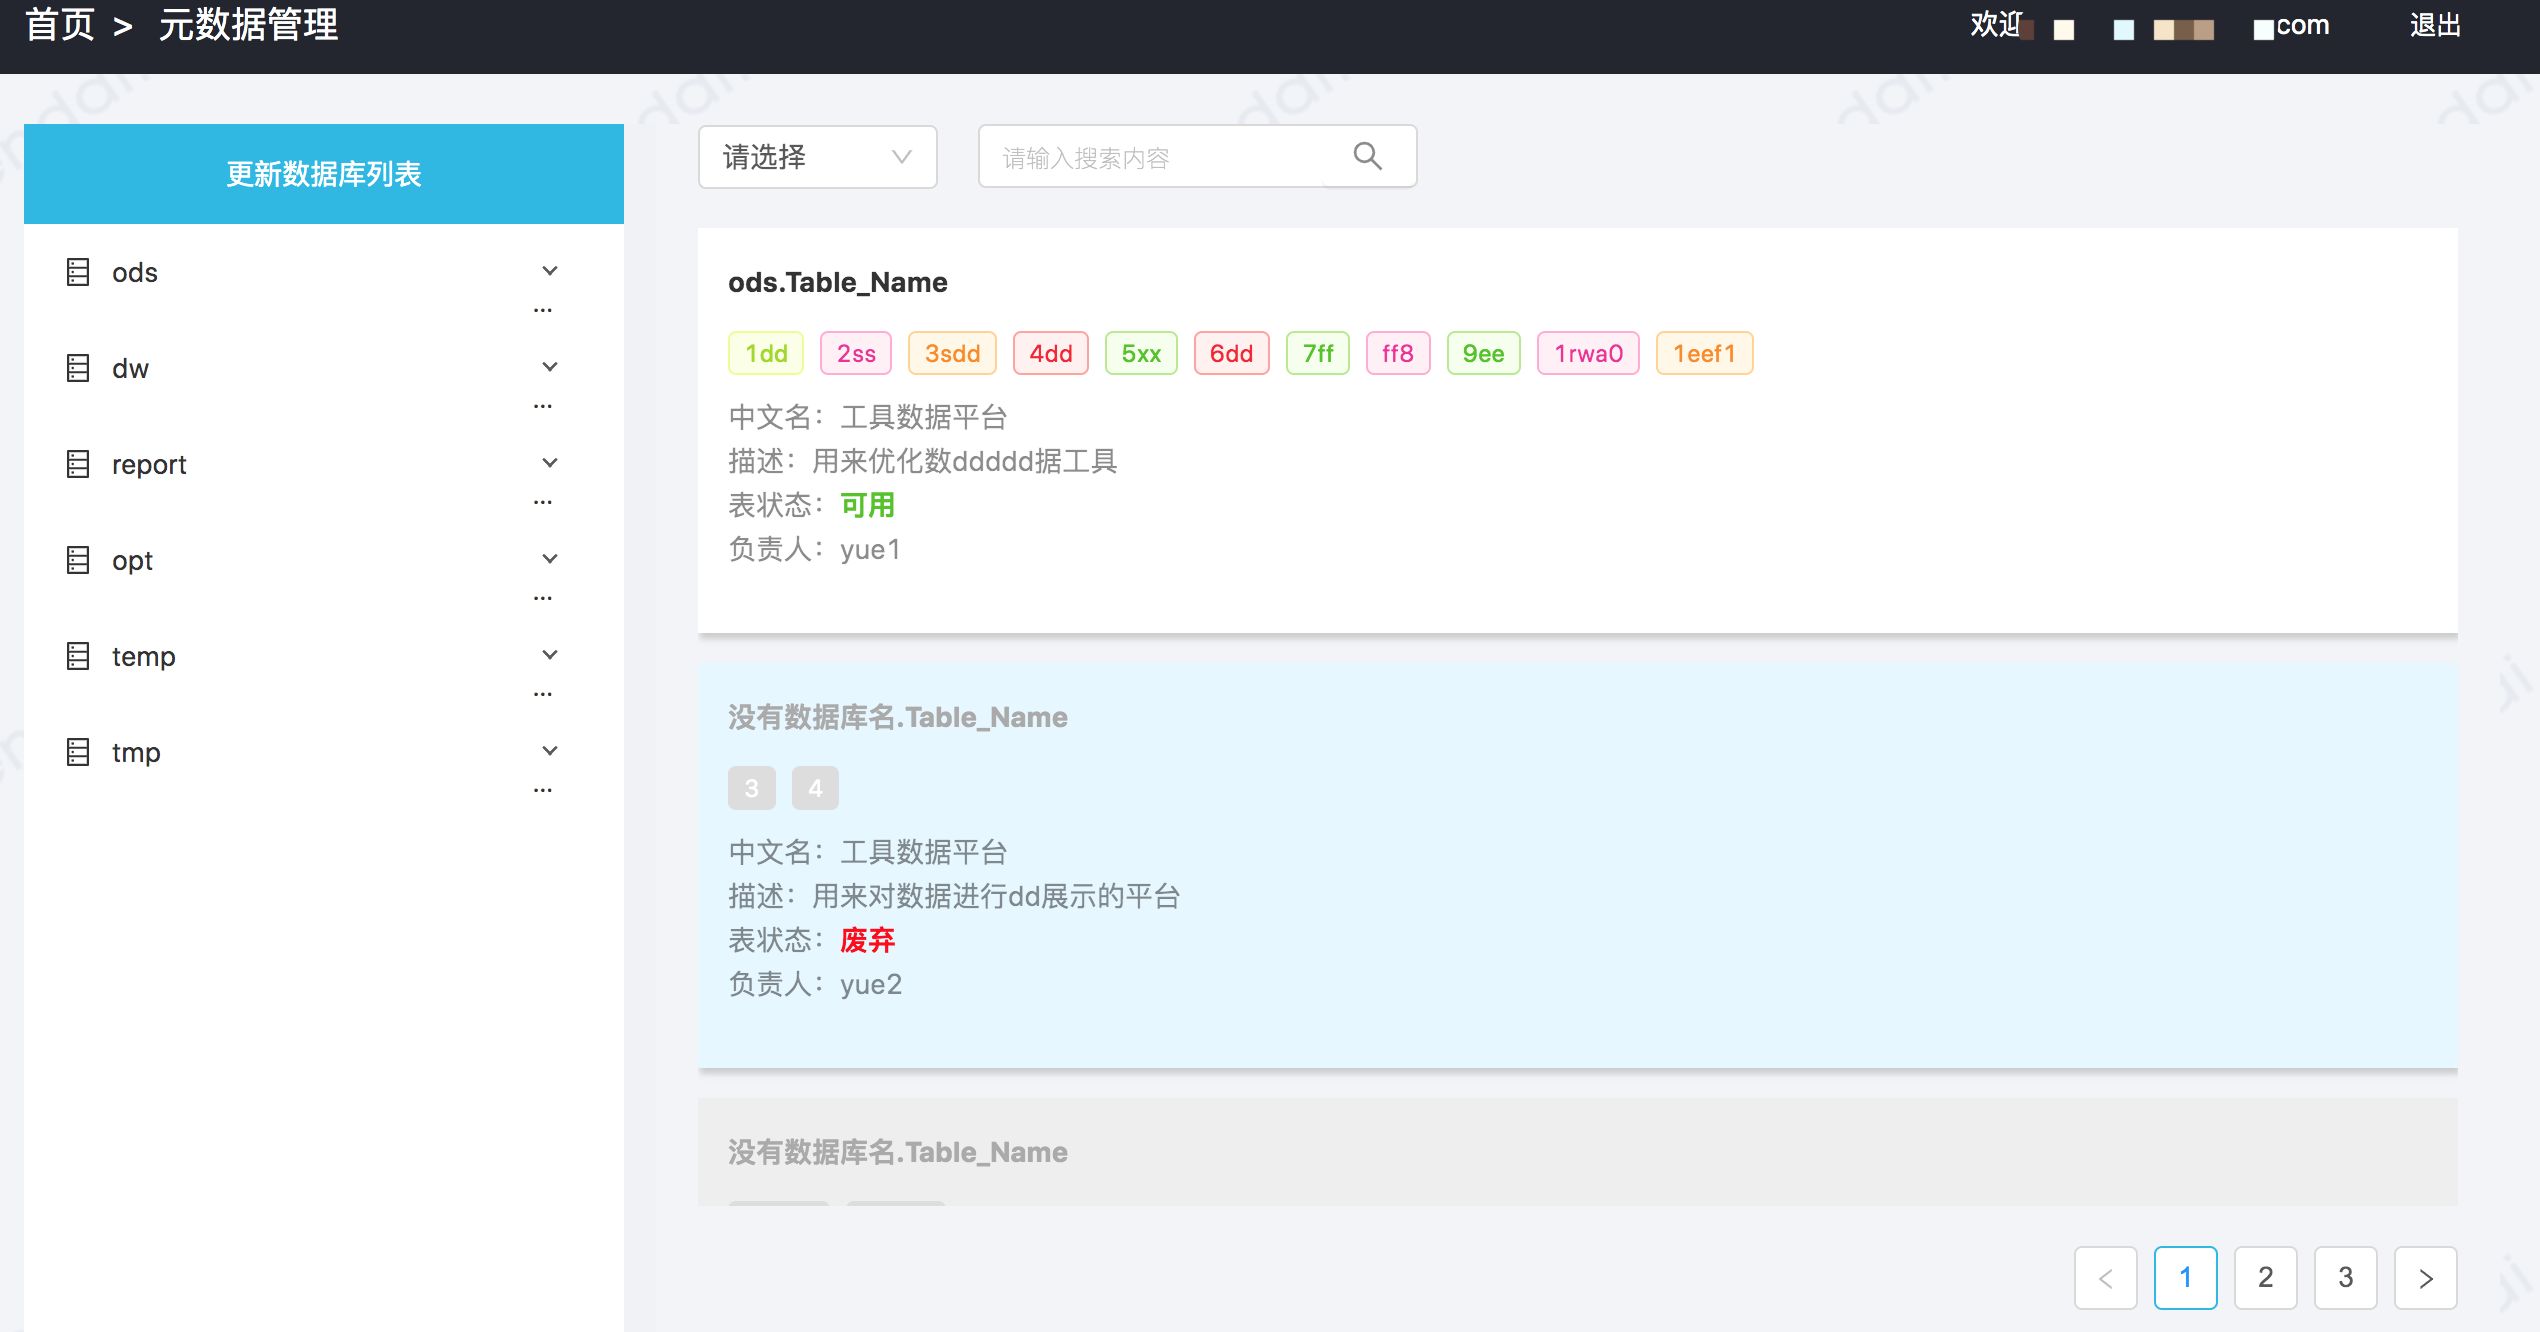Expand the opt database chevron
The height and width of the screenshot is (1332, 2540).
[x=550, y=559]
